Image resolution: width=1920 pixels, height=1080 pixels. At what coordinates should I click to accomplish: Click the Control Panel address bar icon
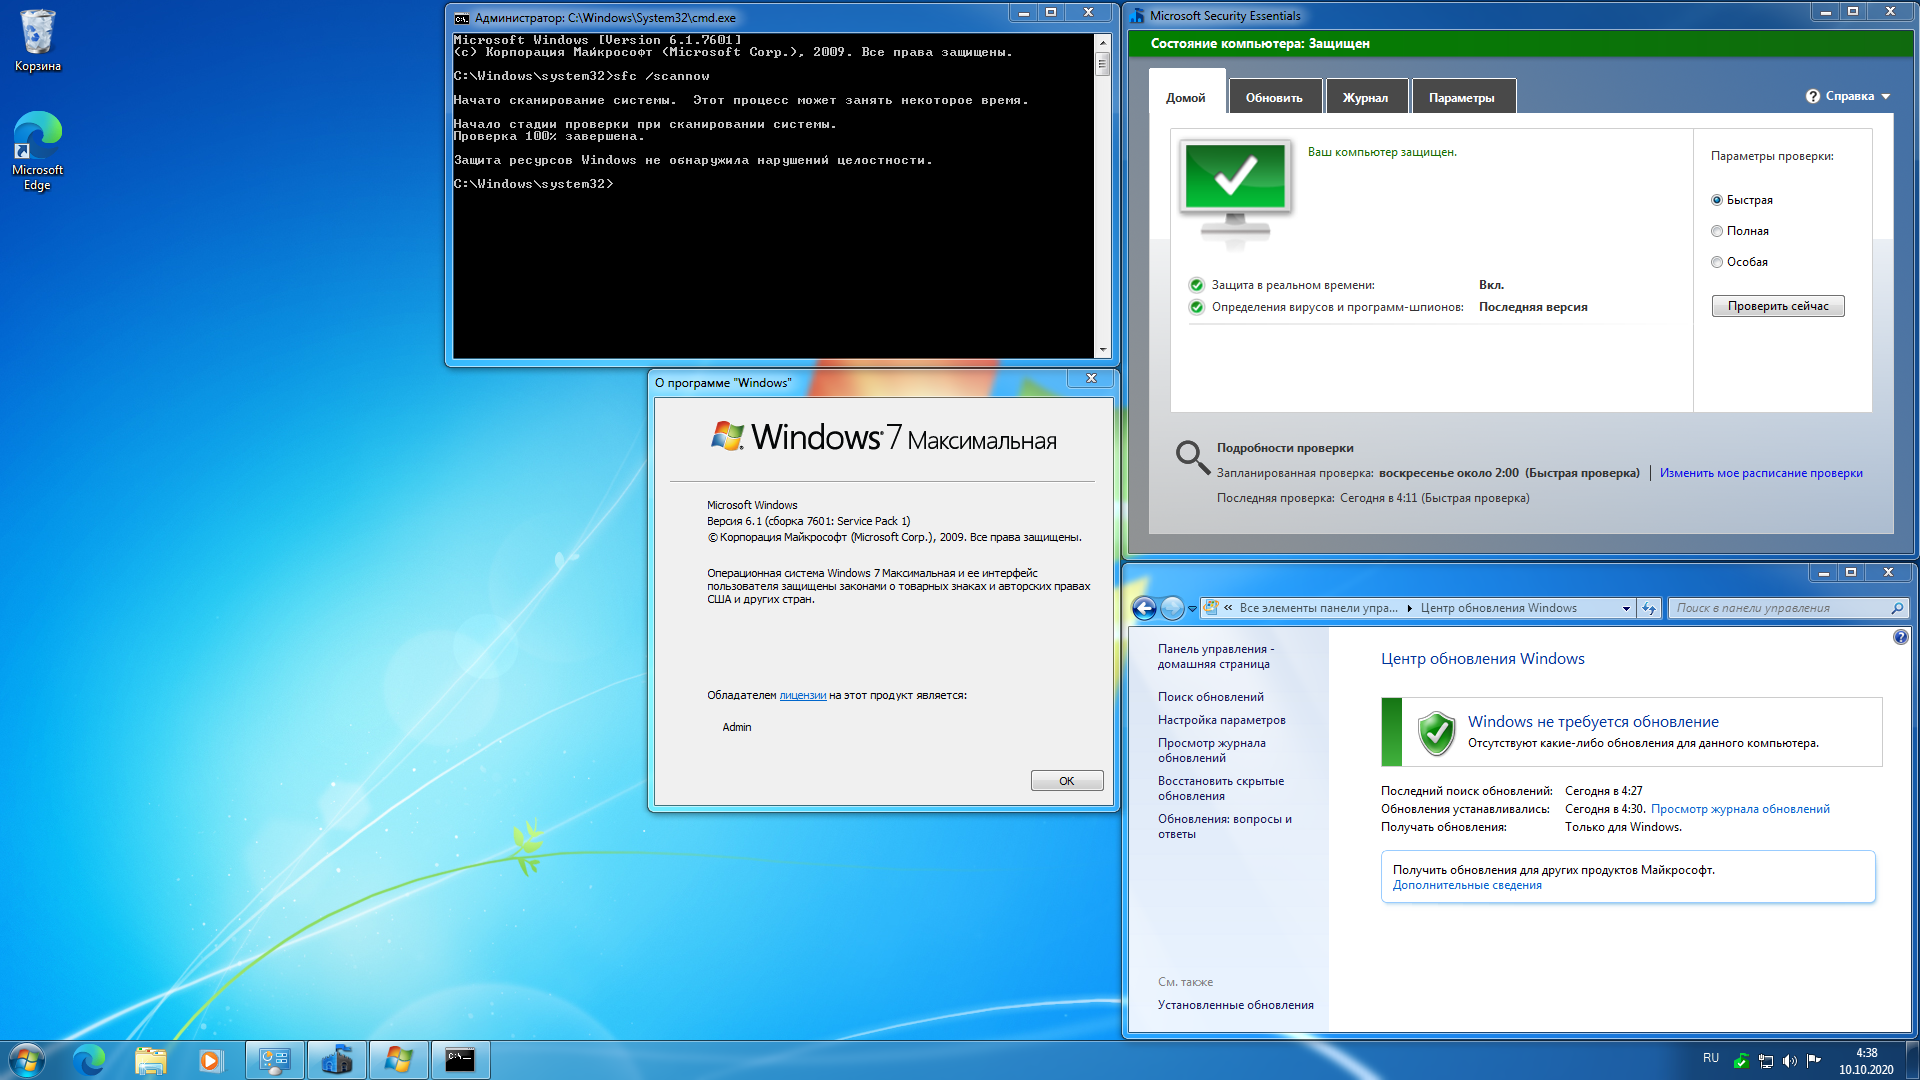[1211, 607]
